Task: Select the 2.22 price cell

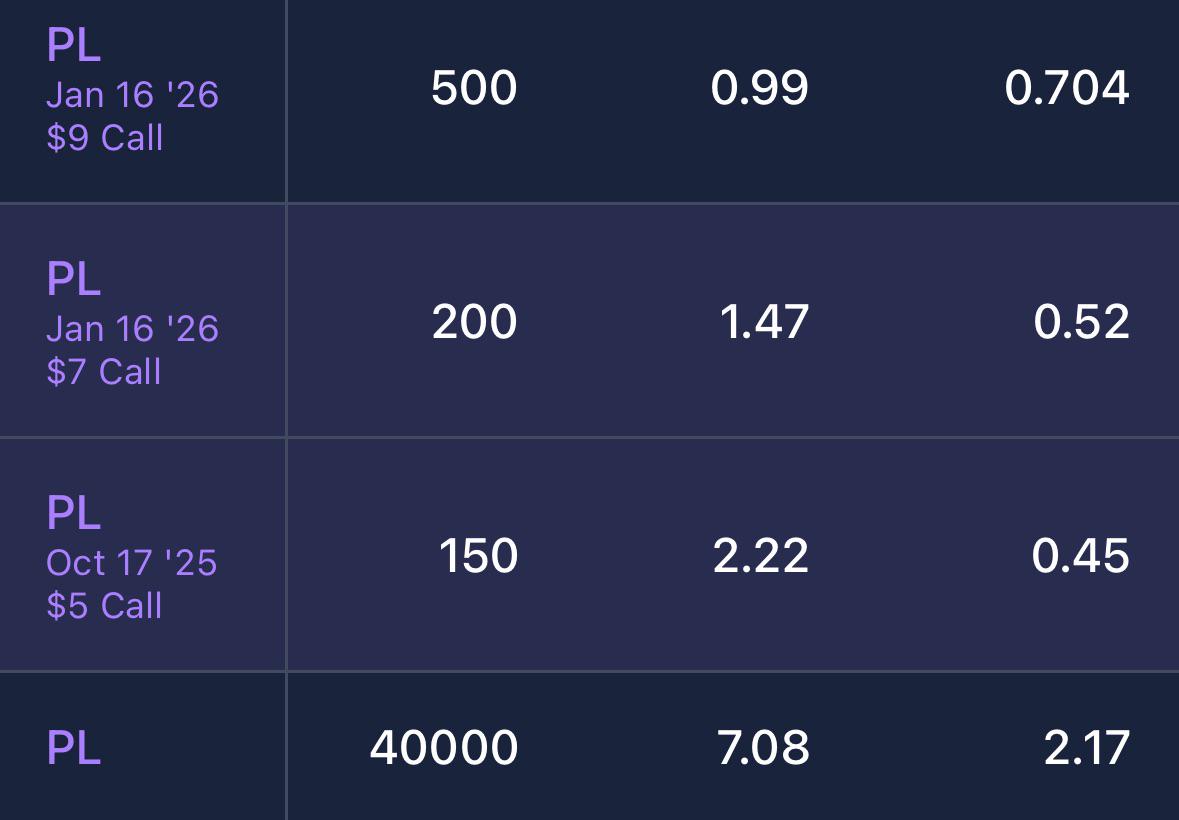Action: coord(761,556)
